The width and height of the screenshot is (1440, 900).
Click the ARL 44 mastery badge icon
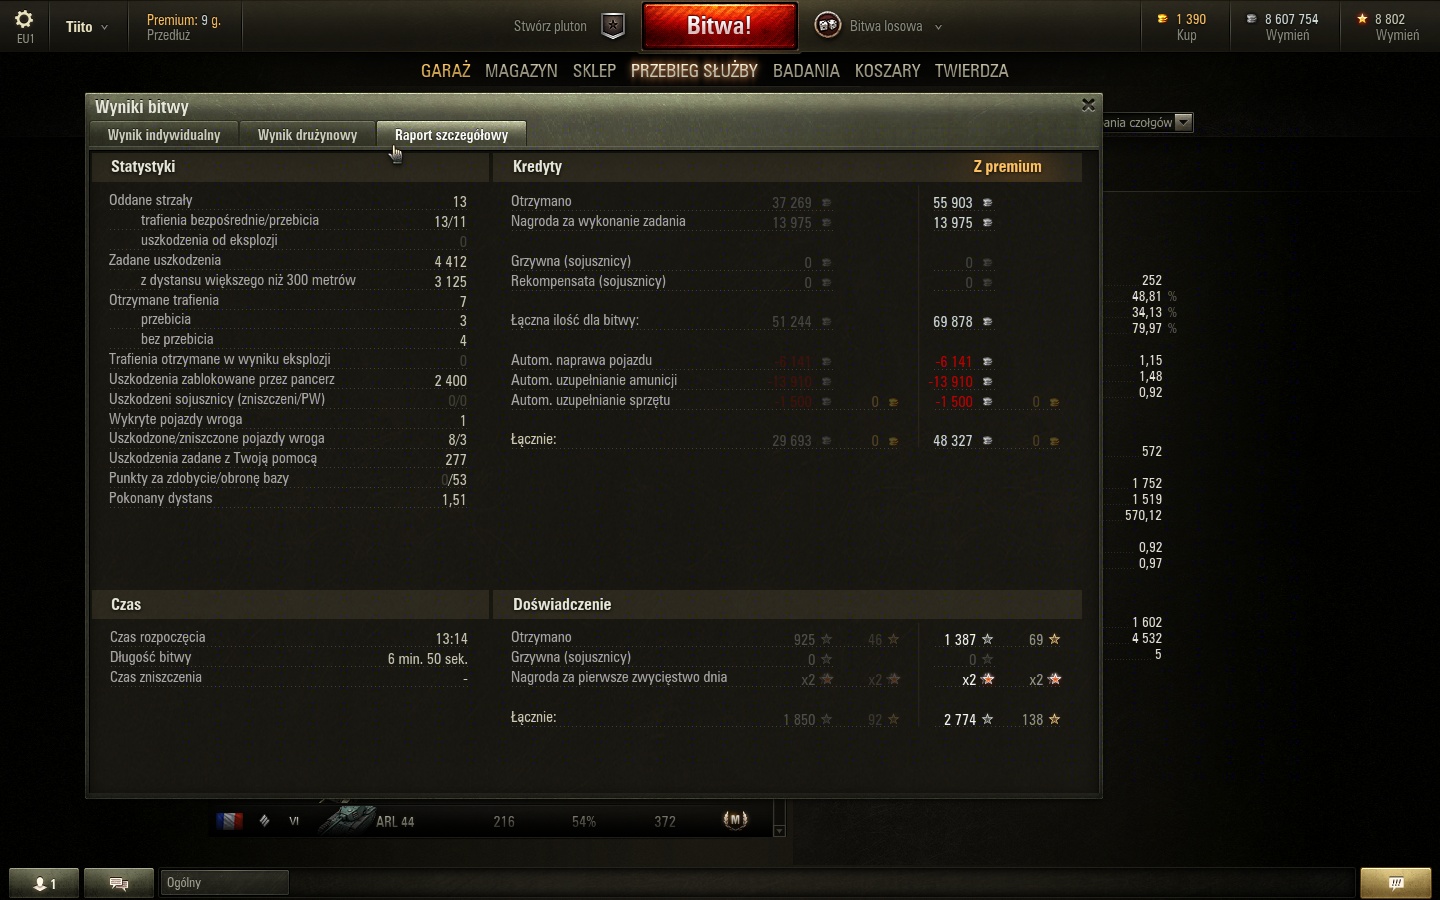(735, 820)
